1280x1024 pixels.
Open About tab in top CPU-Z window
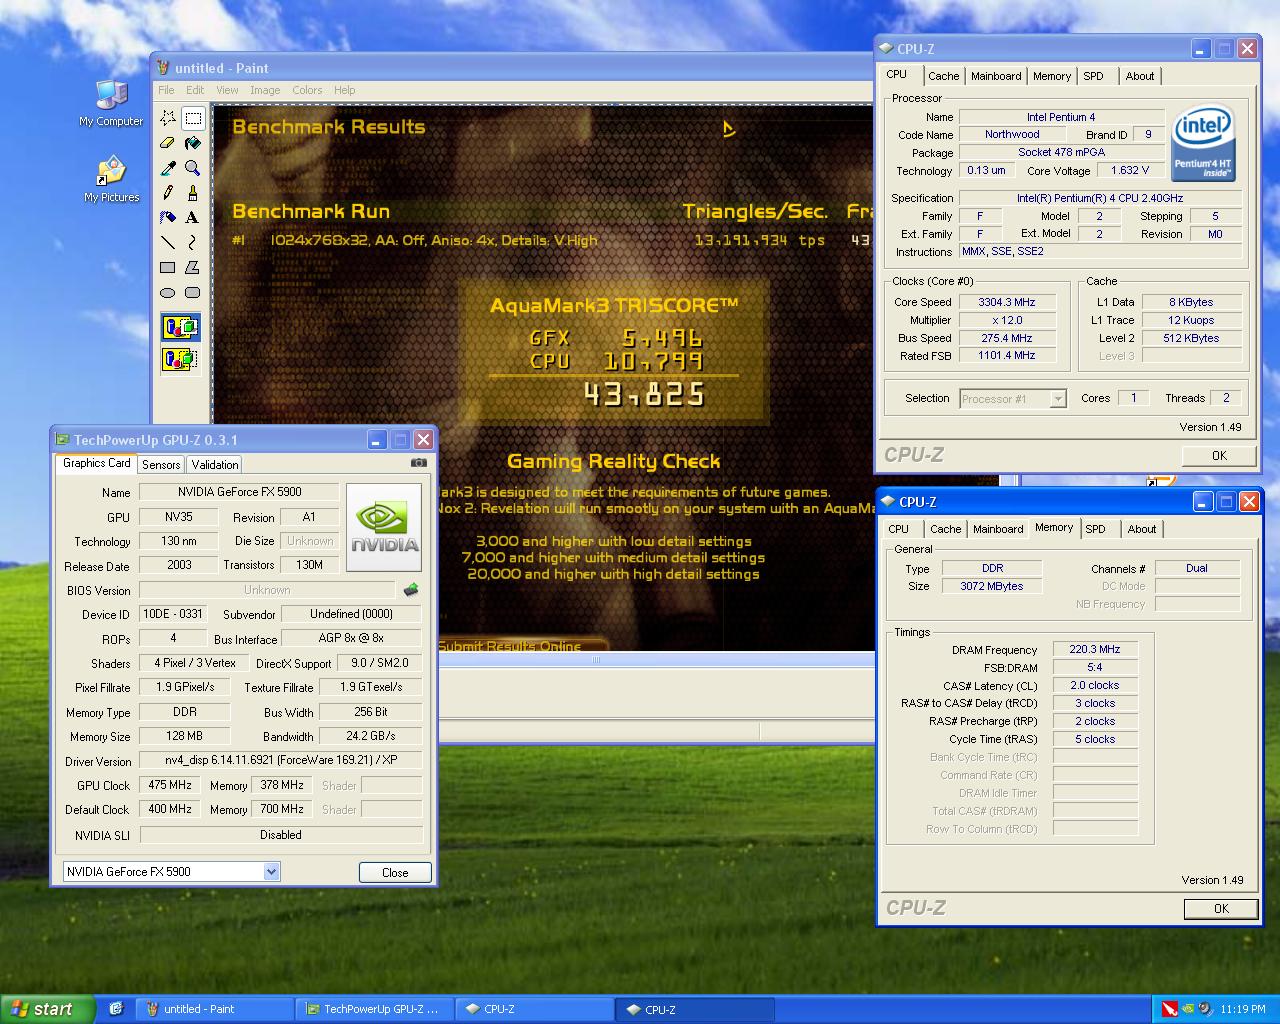[x=1140, y=76]
